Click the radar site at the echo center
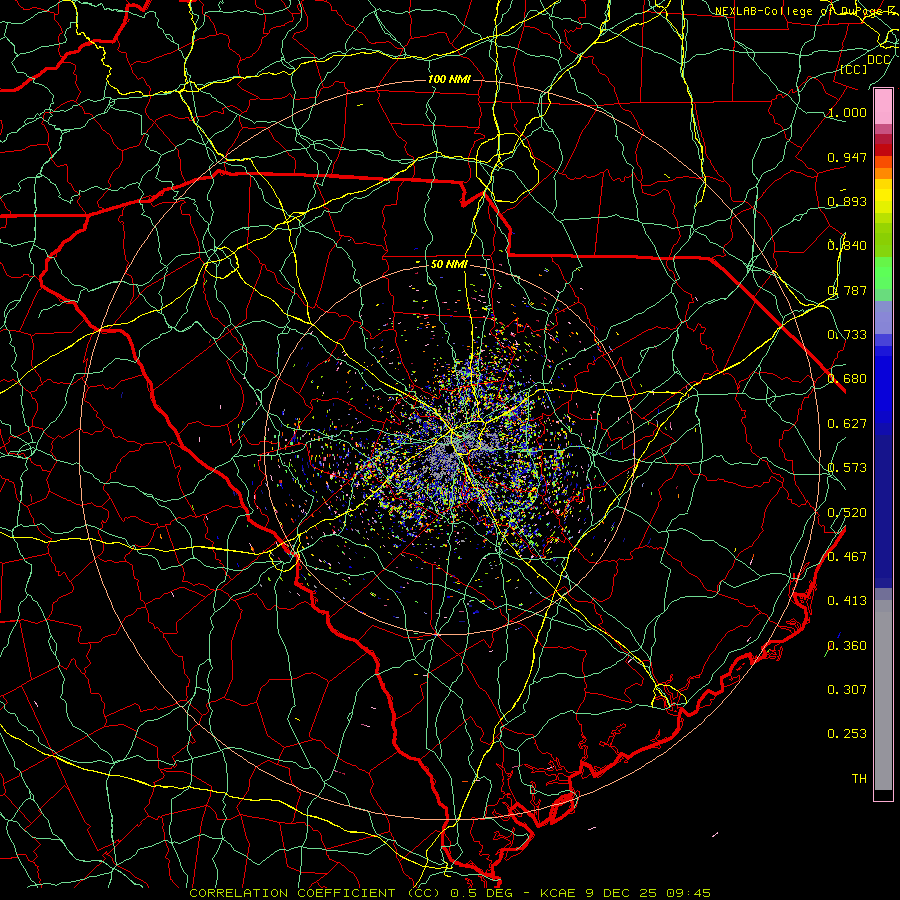Viewport: 900px width, 900px height. (x=449, y=449)
